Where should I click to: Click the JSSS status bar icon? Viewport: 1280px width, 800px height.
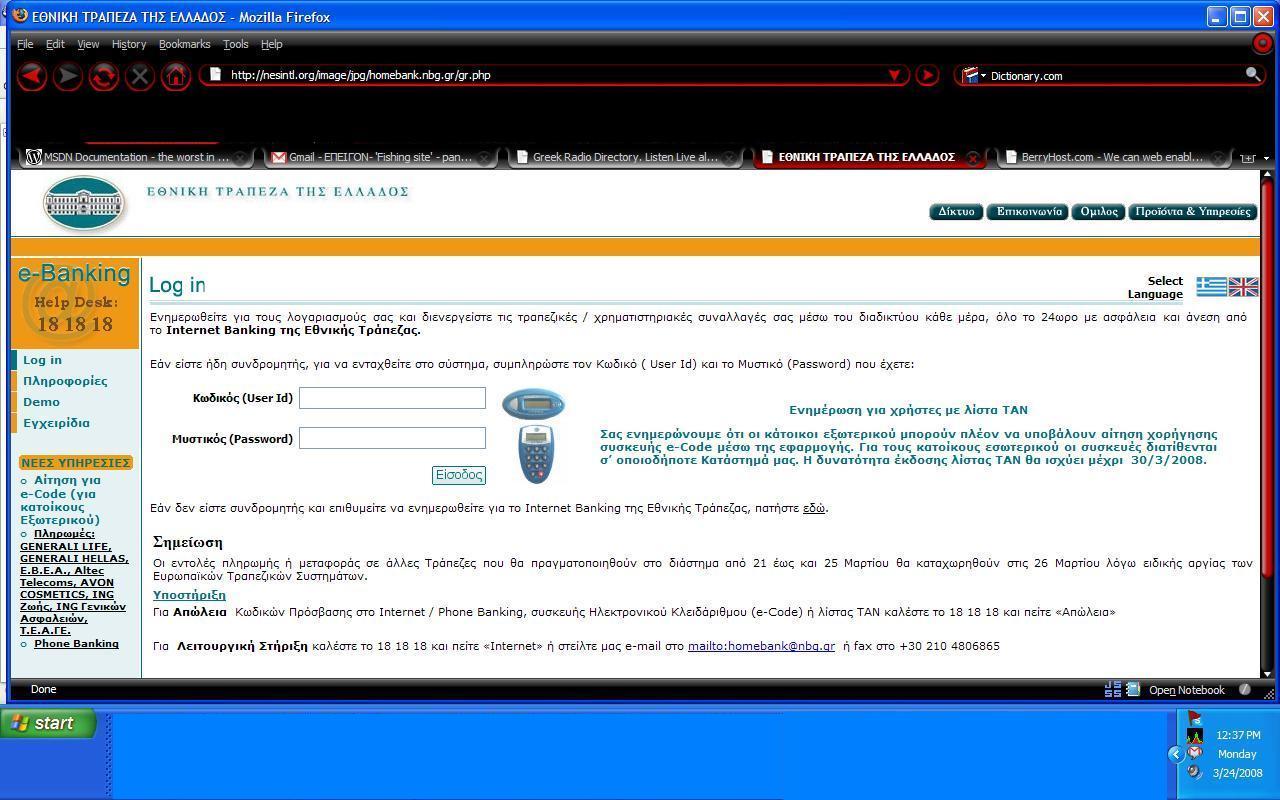(x=1113, y=689)
